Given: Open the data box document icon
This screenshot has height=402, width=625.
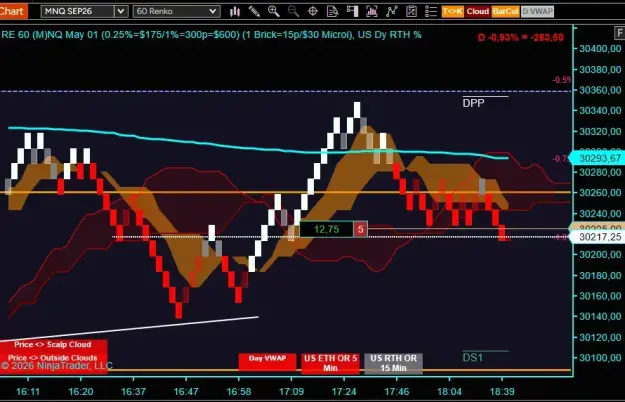Looking at the screenshot, I should click(x=332, y=12).
